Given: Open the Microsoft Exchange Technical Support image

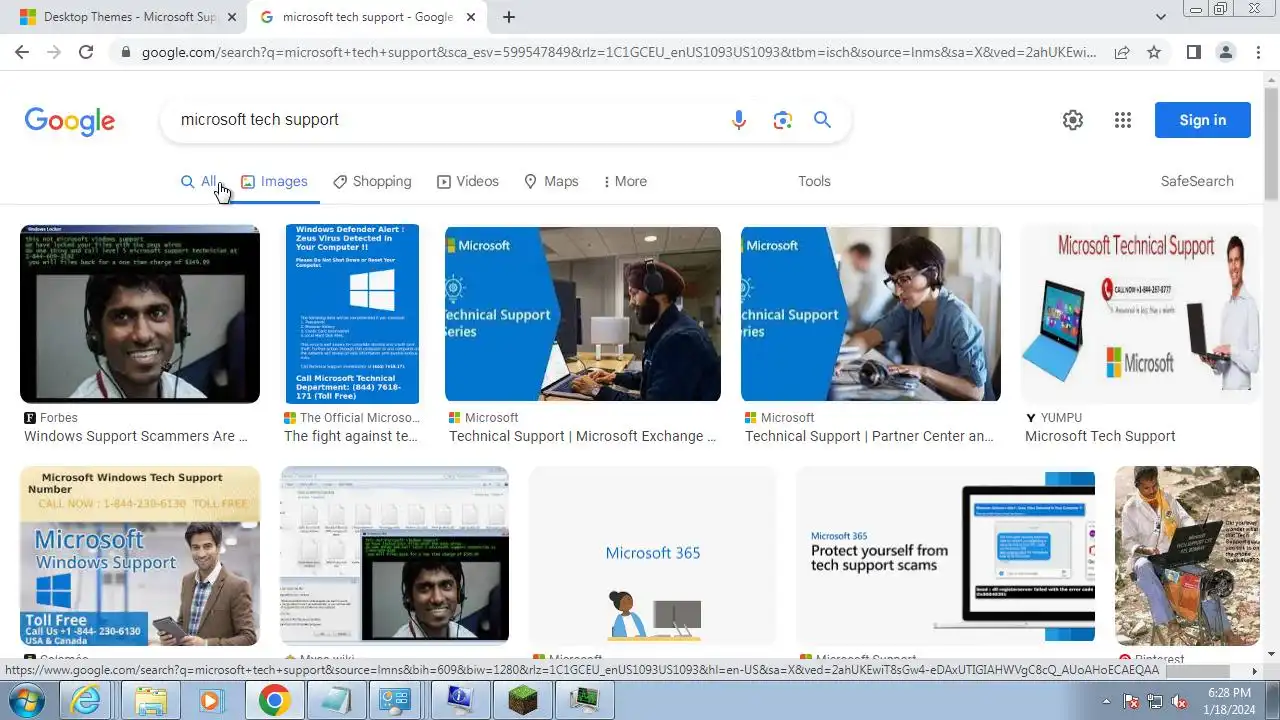Looking at the screenshot, I should click(x=583, y=314).
